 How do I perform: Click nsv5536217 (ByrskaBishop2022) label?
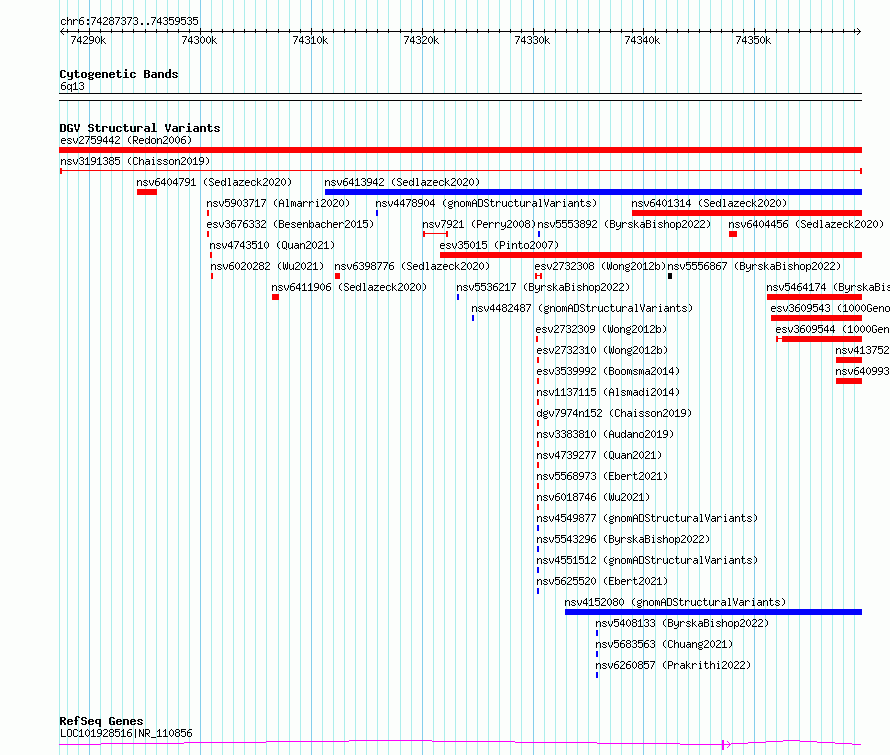click(x=543, y=287)
